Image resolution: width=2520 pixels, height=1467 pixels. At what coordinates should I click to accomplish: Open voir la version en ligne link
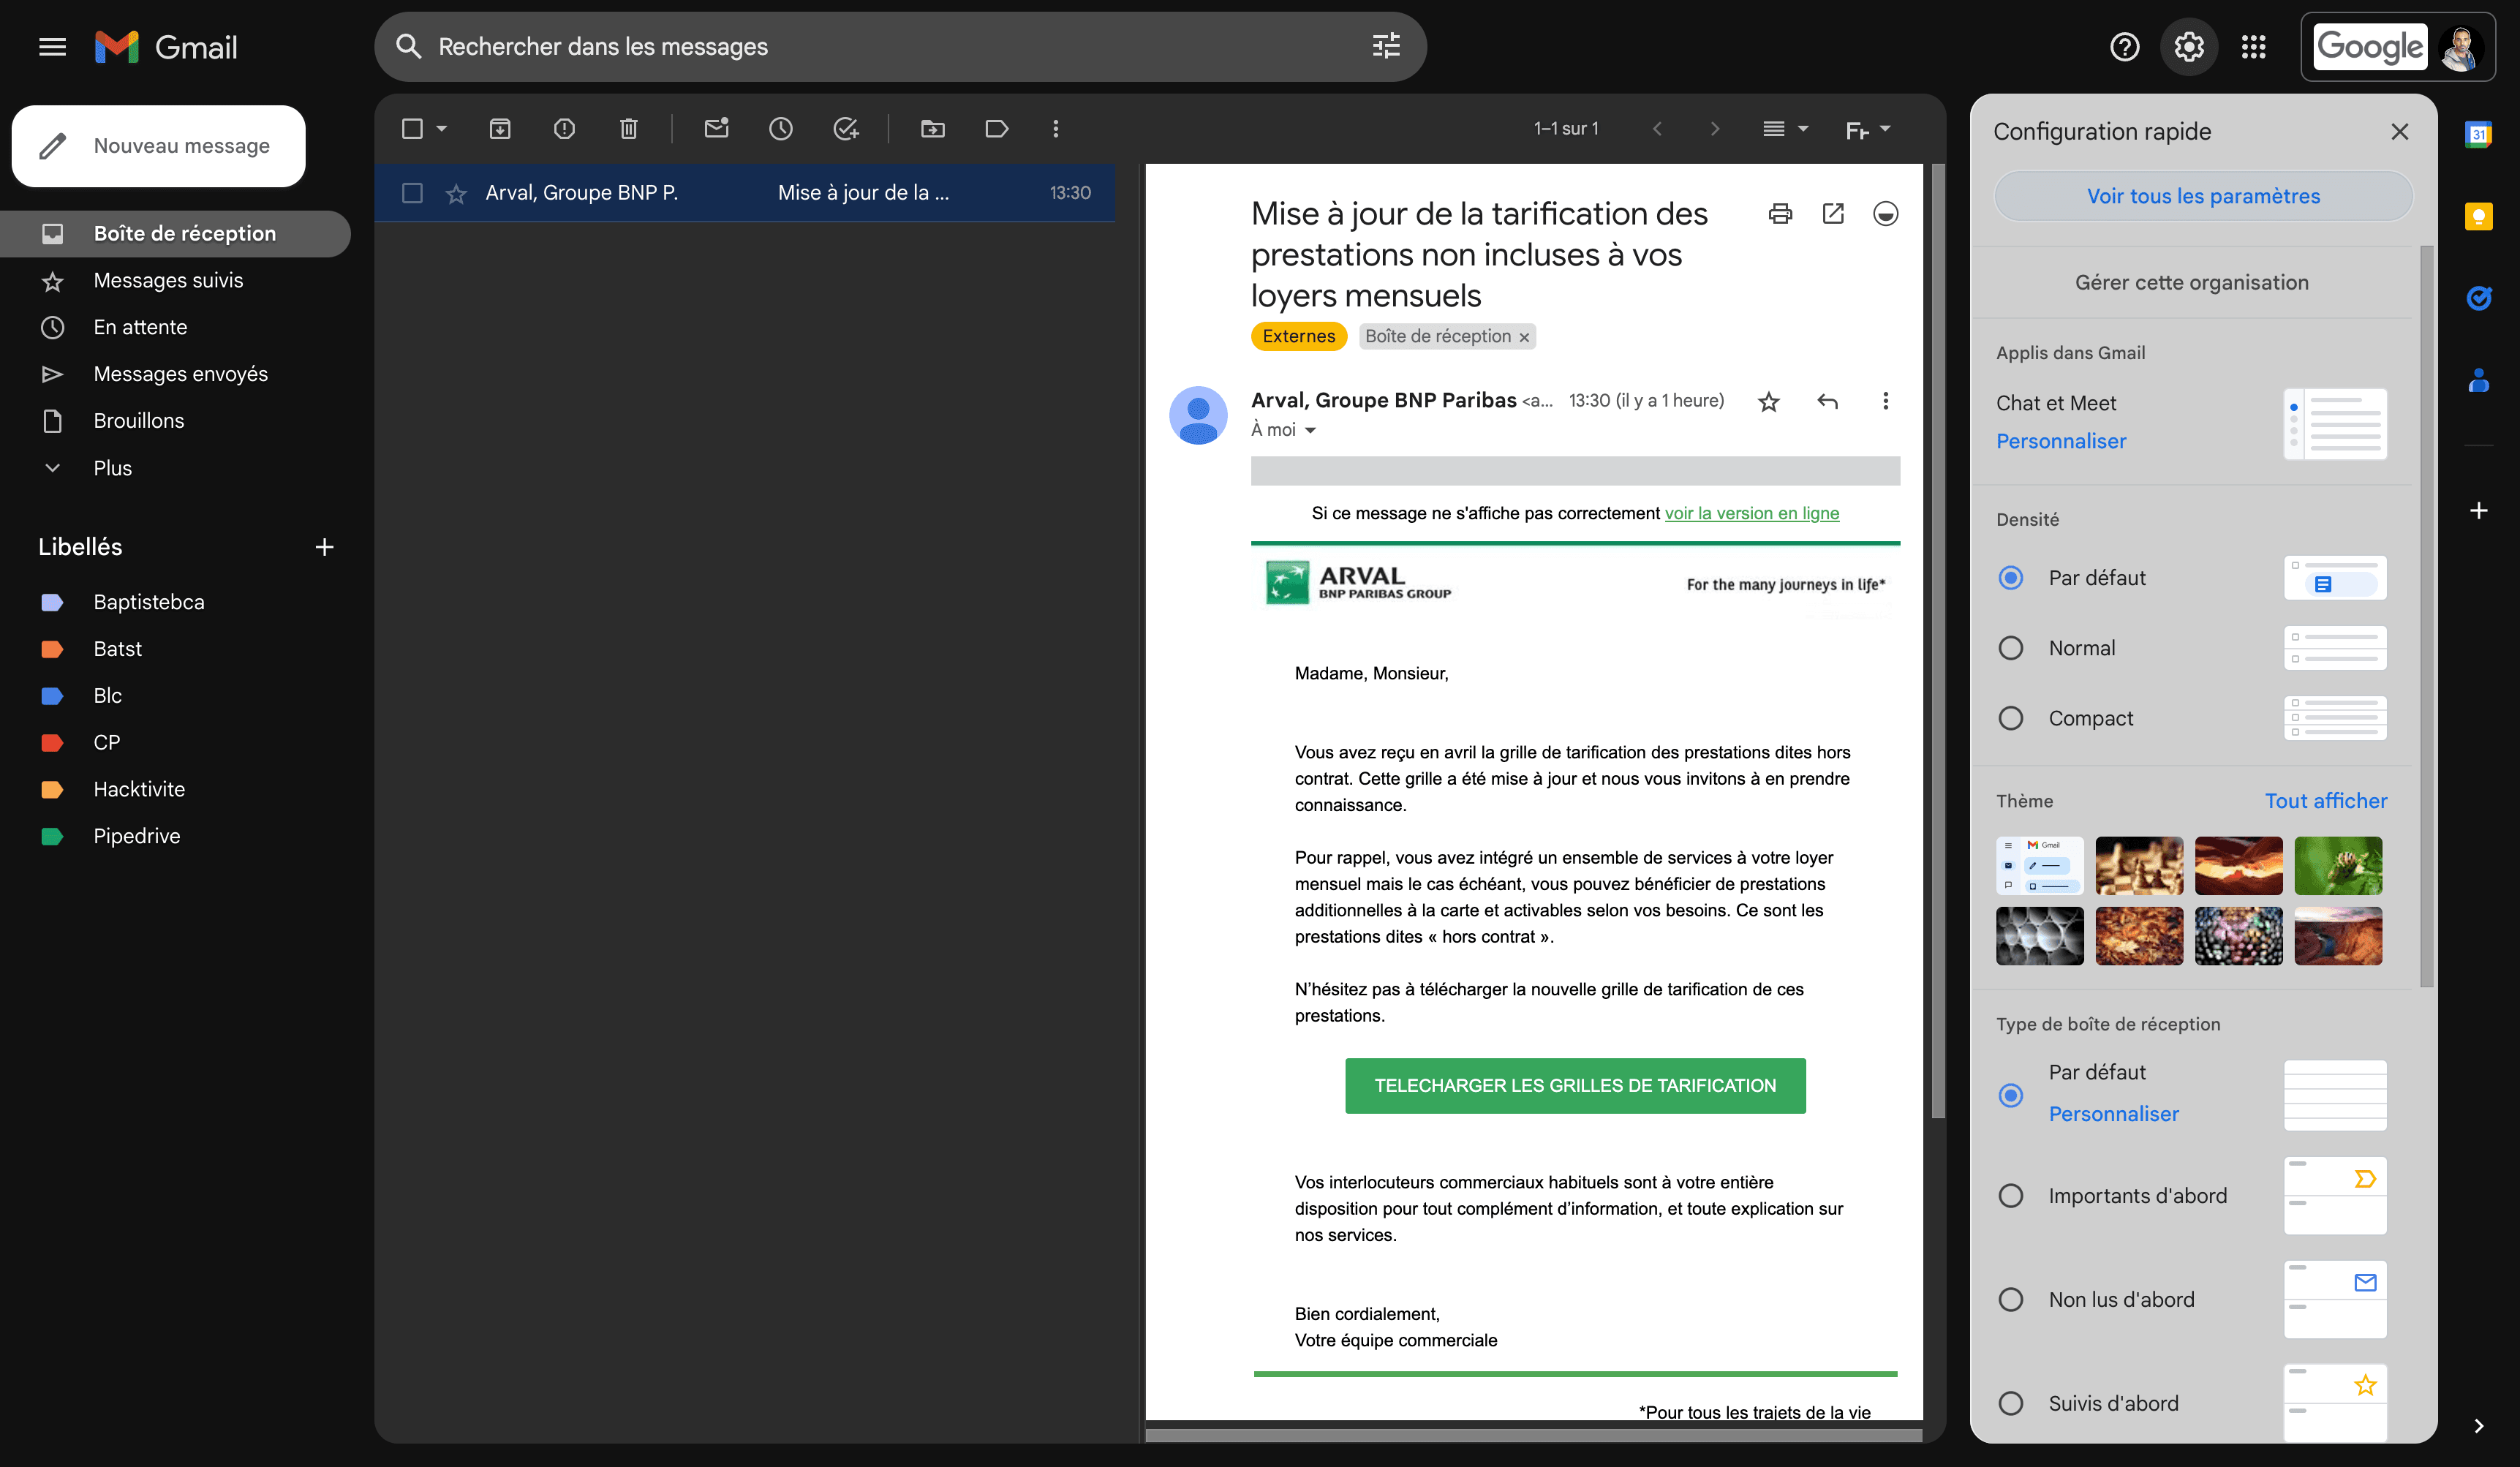pos(1752,513)
